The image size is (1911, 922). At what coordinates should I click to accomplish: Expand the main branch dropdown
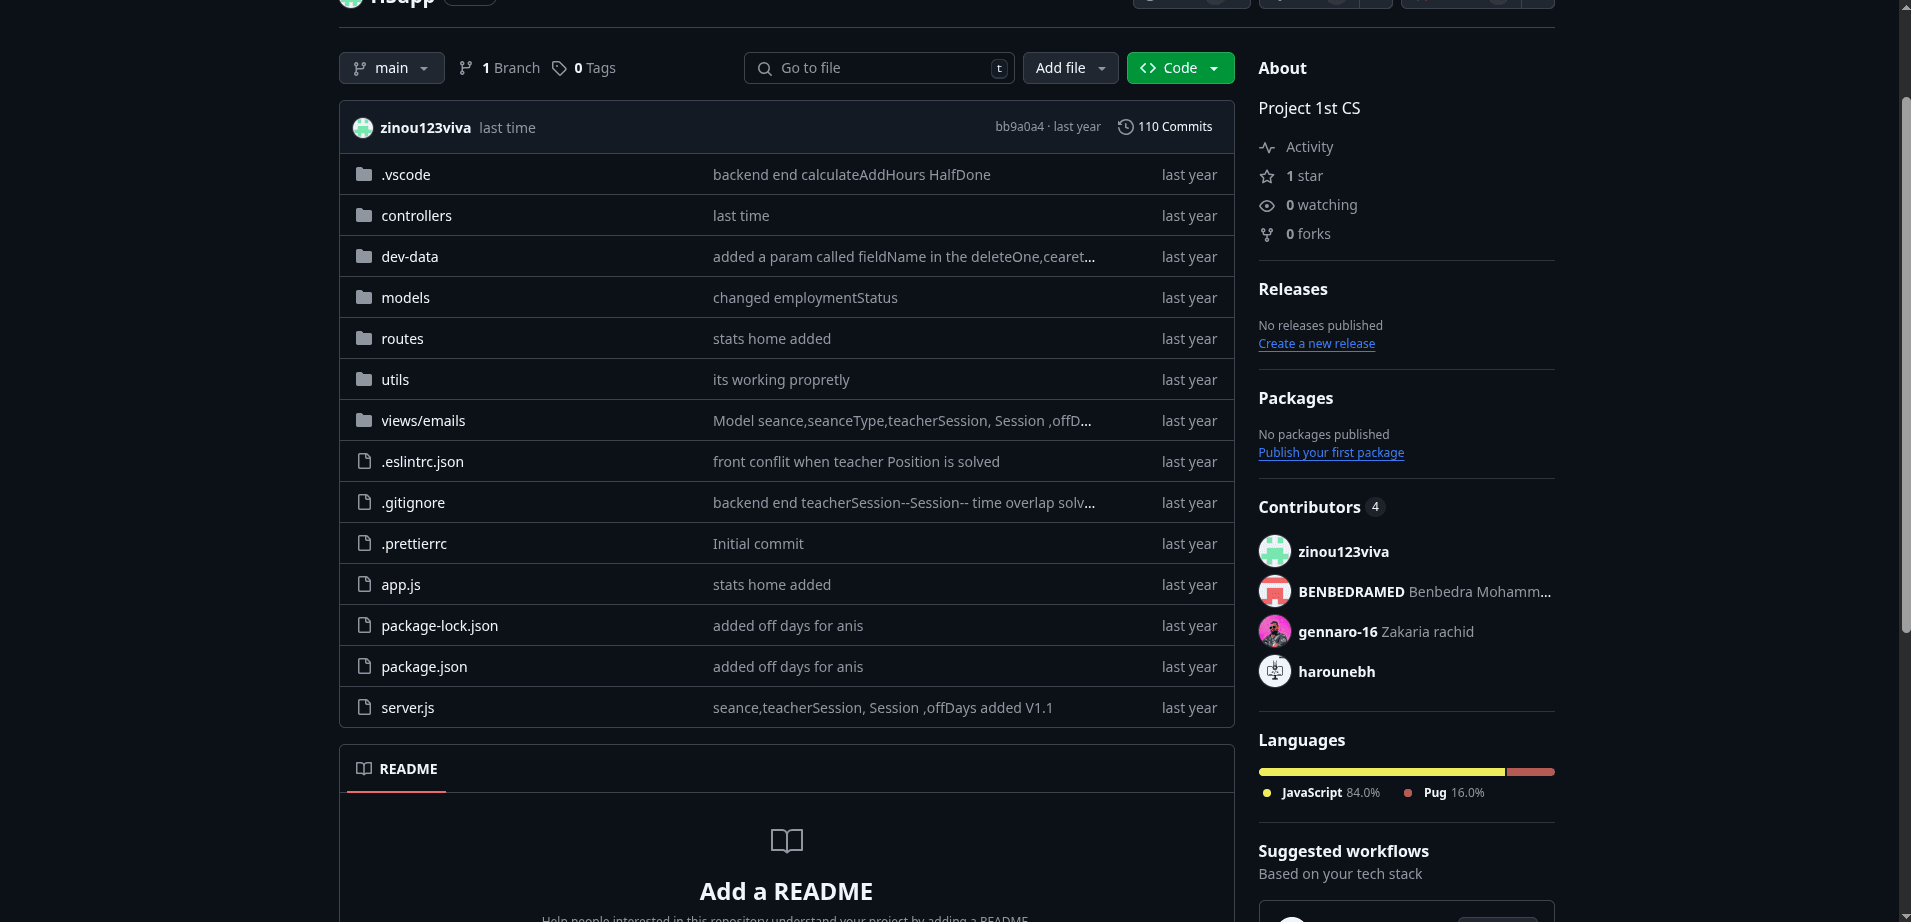click(x=392, y=68)
